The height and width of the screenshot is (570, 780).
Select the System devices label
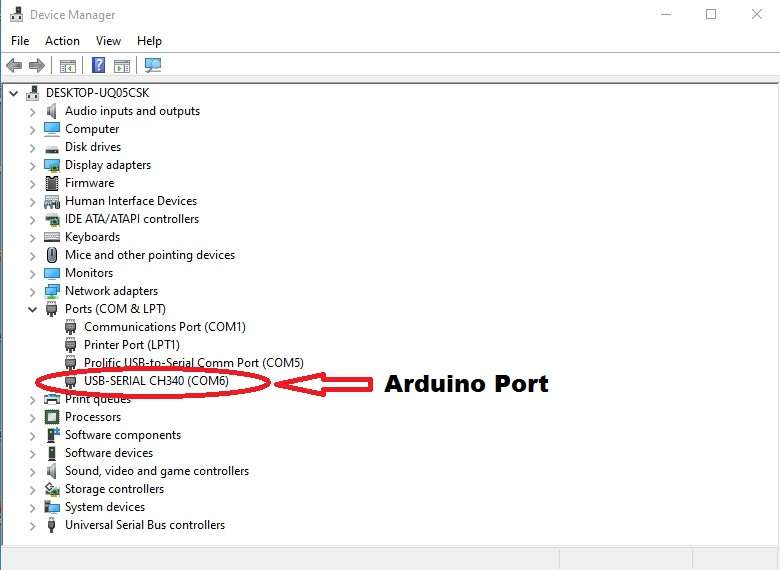(105, 507)
